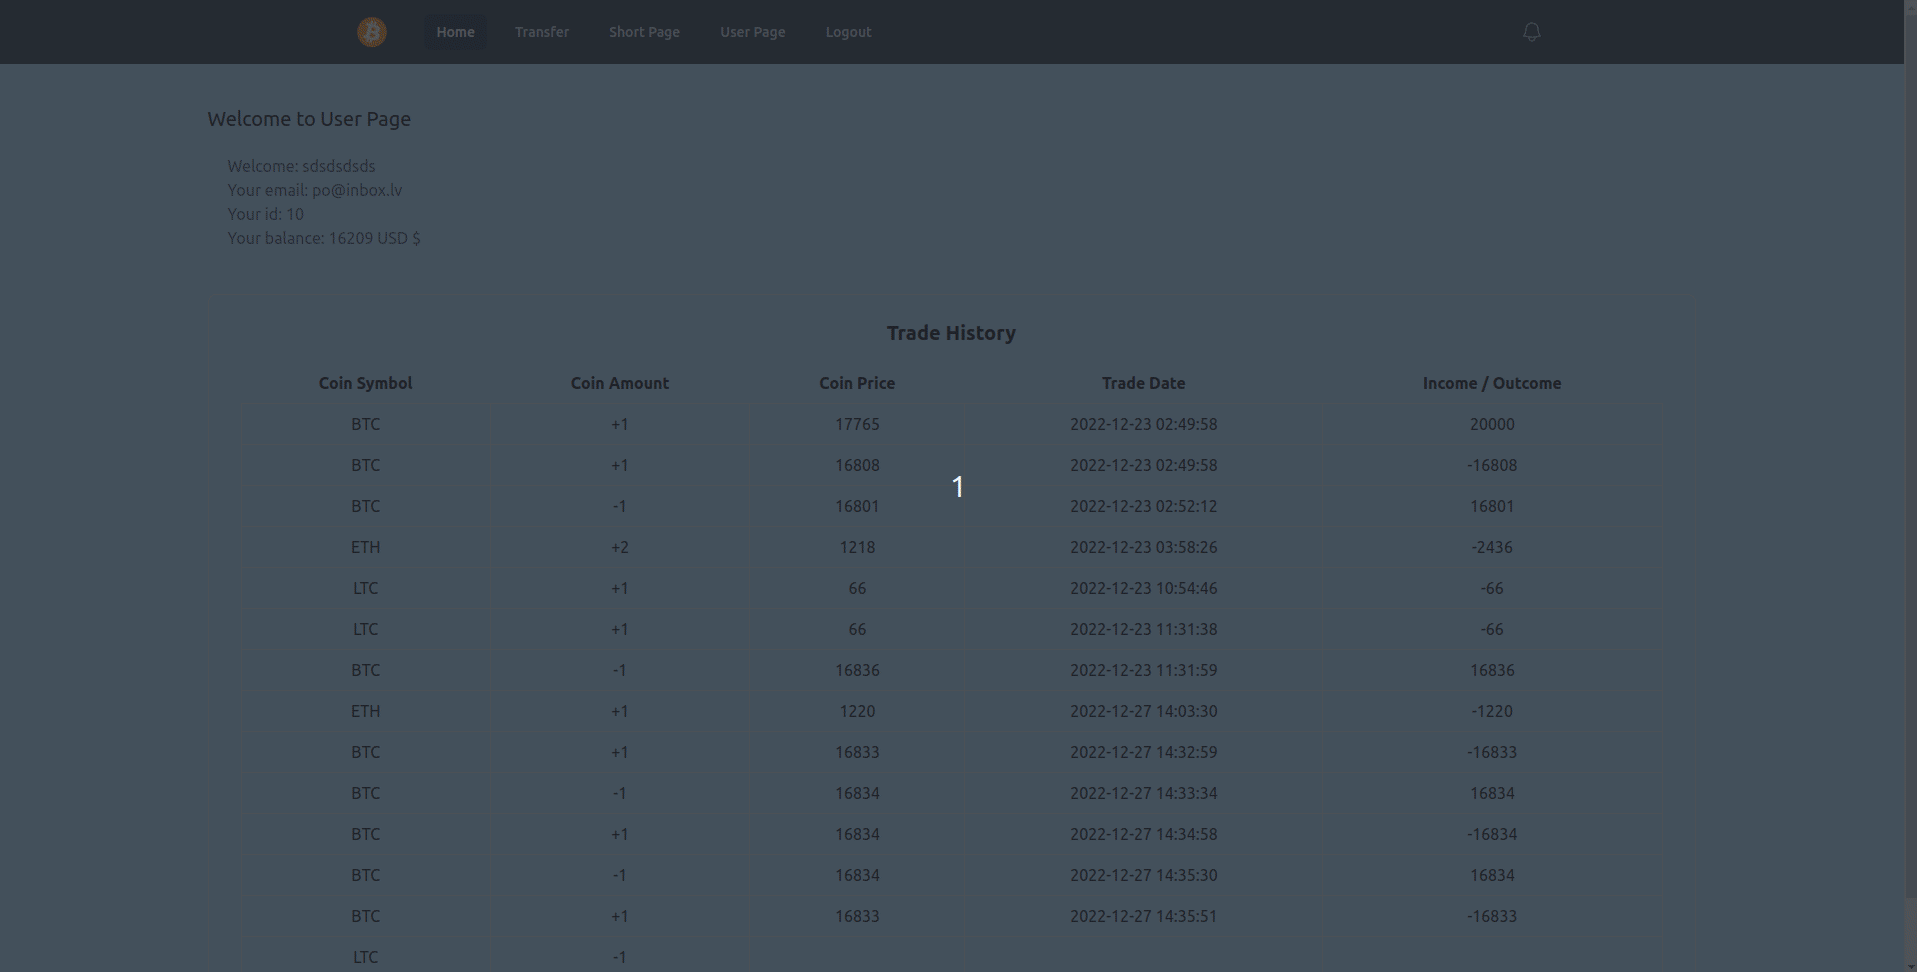Click the Trade History heading
The height and width of the screenshot is (972, 1917).
[951, 333]
